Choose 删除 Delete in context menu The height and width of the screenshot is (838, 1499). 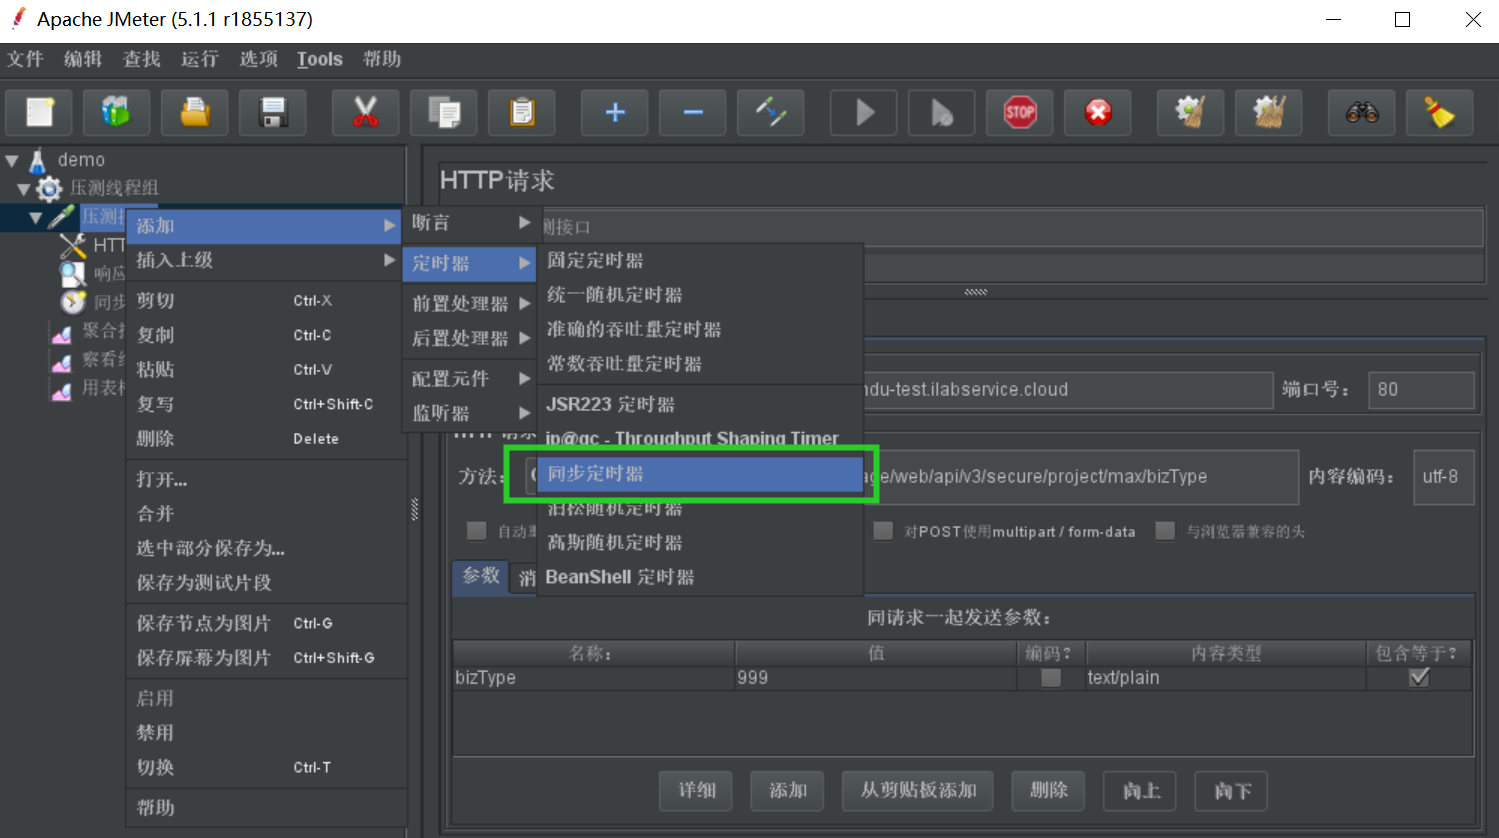coord(266,438)
